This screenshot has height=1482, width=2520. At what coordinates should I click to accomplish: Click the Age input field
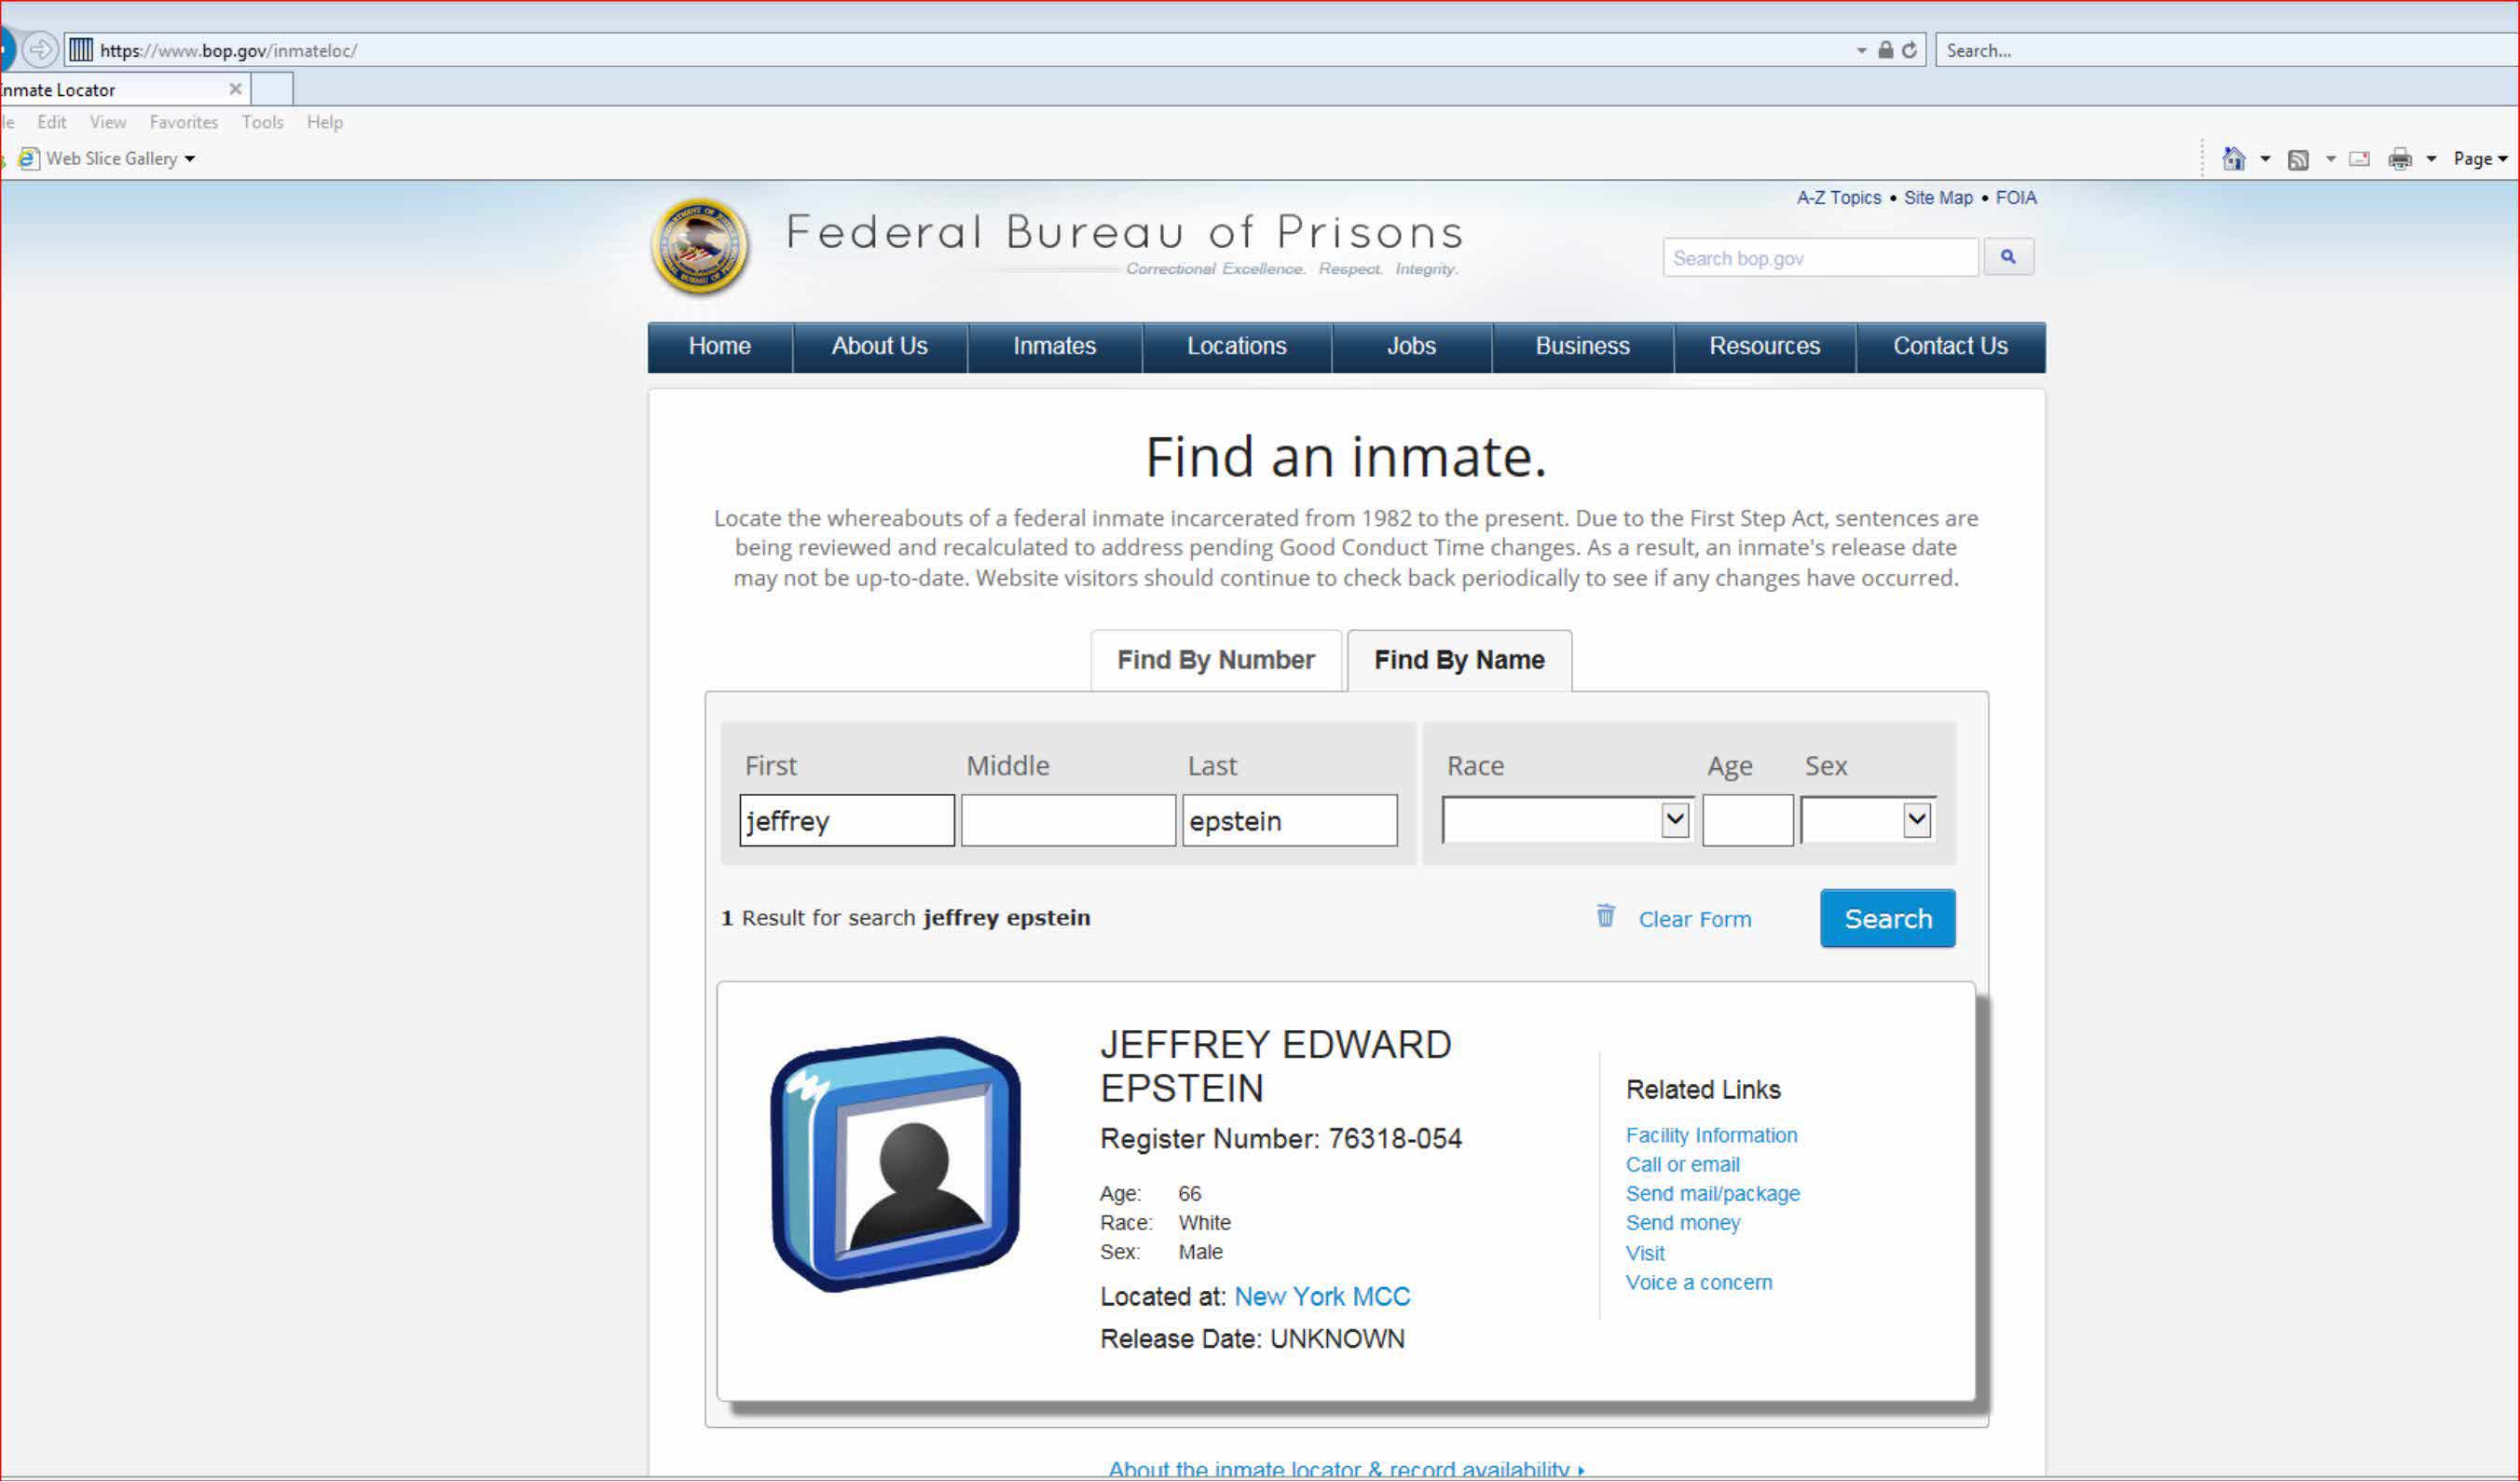click(x=1747, y=821)
